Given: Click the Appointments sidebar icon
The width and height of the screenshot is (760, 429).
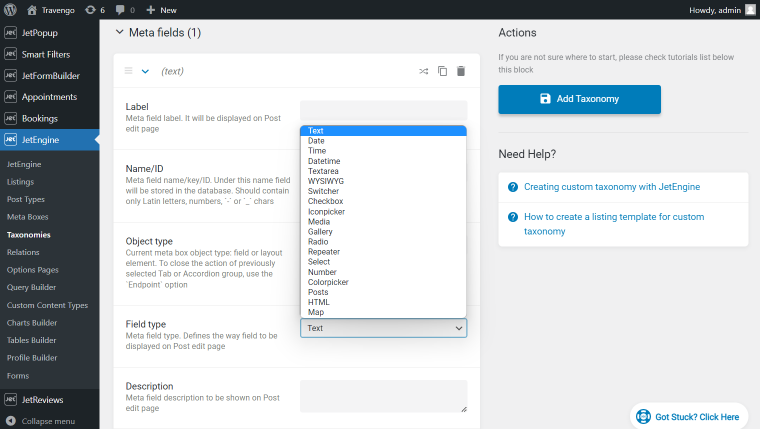Looking at the screenshot, I should pos(11,96).
